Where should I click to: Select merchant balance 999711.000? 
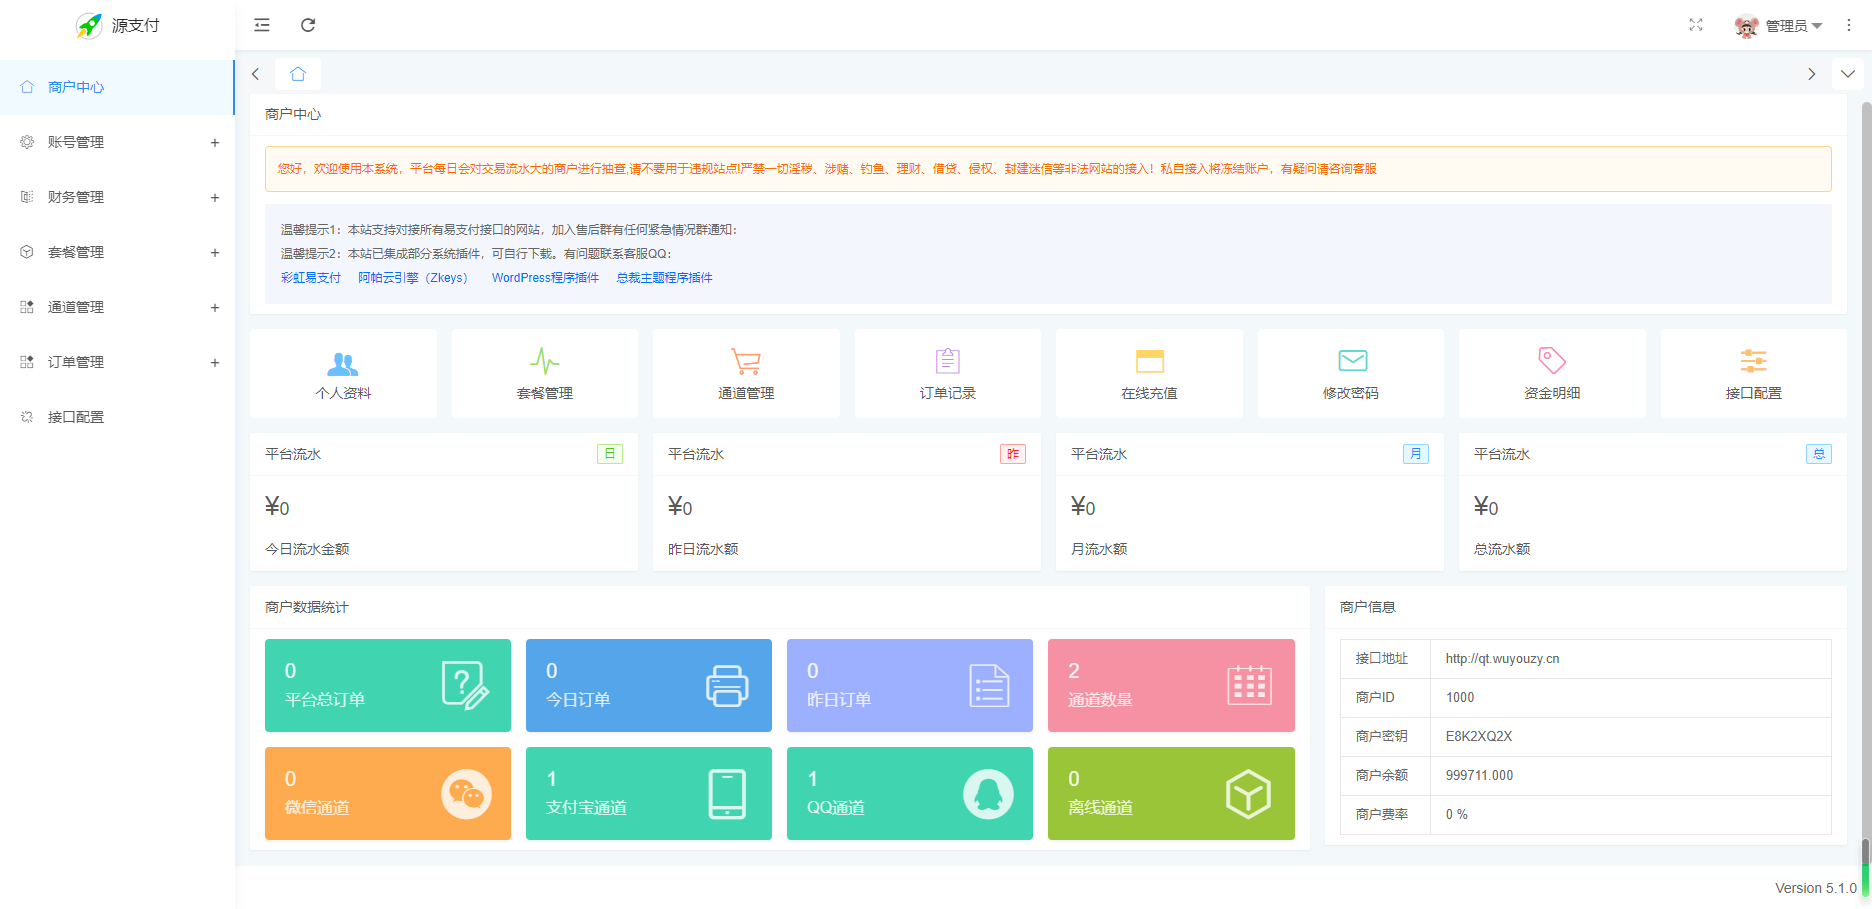coord(1479,775)
